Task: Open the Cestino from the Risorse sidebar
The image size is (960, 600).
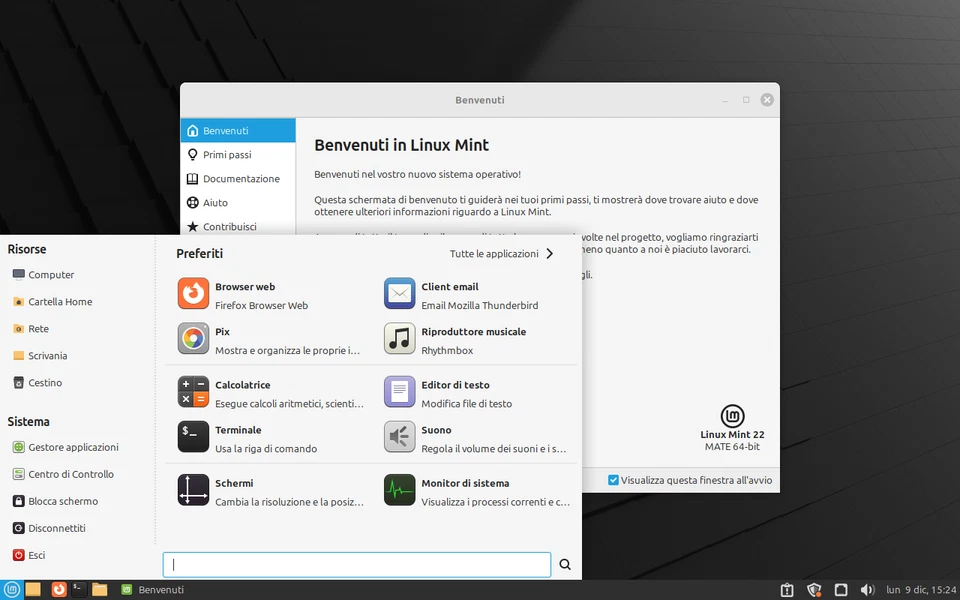Action: pos(44,382)
